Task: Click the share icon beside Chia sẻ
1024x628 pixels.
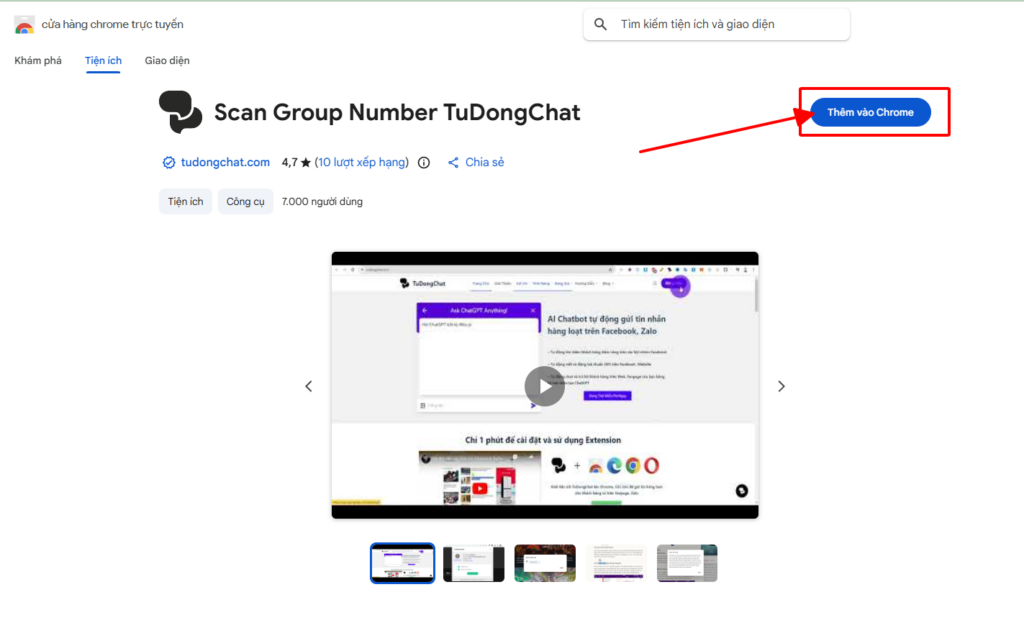Action: point(453,163)
